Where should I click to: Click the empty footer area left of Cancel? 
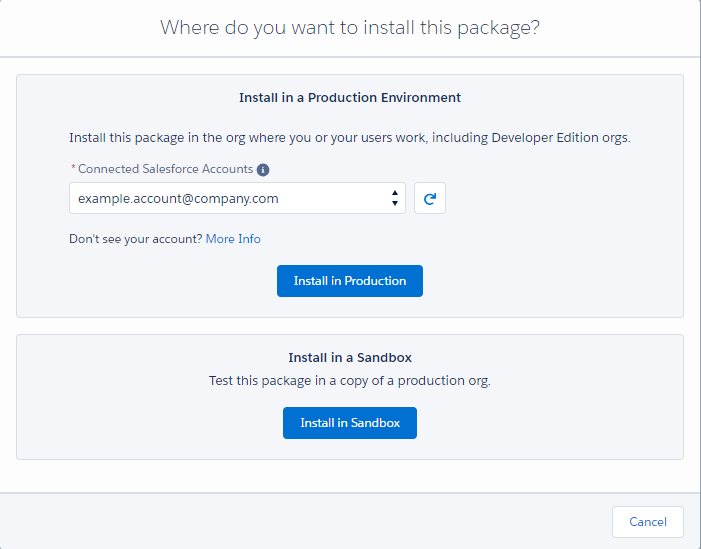[x=300, y=521]
